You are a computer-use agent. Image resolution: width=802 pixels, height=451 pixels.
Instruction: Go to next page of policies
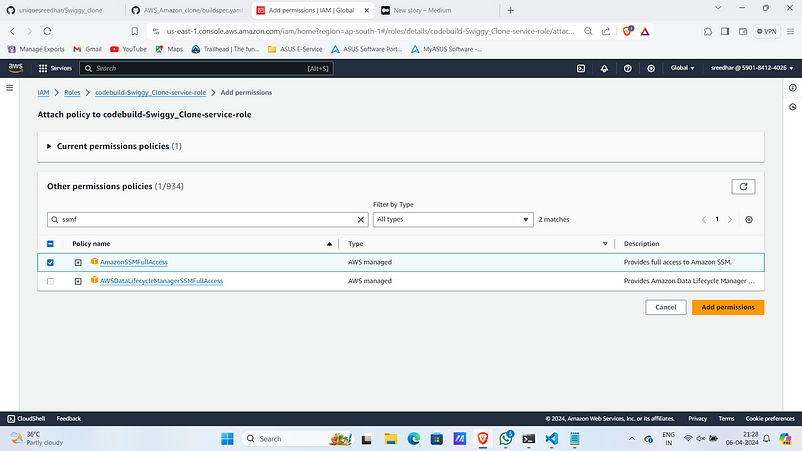730,219
